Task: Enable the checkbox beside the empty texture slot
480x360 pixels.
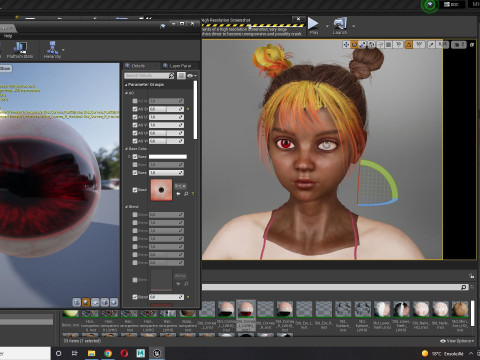Action: coord(135,280)
